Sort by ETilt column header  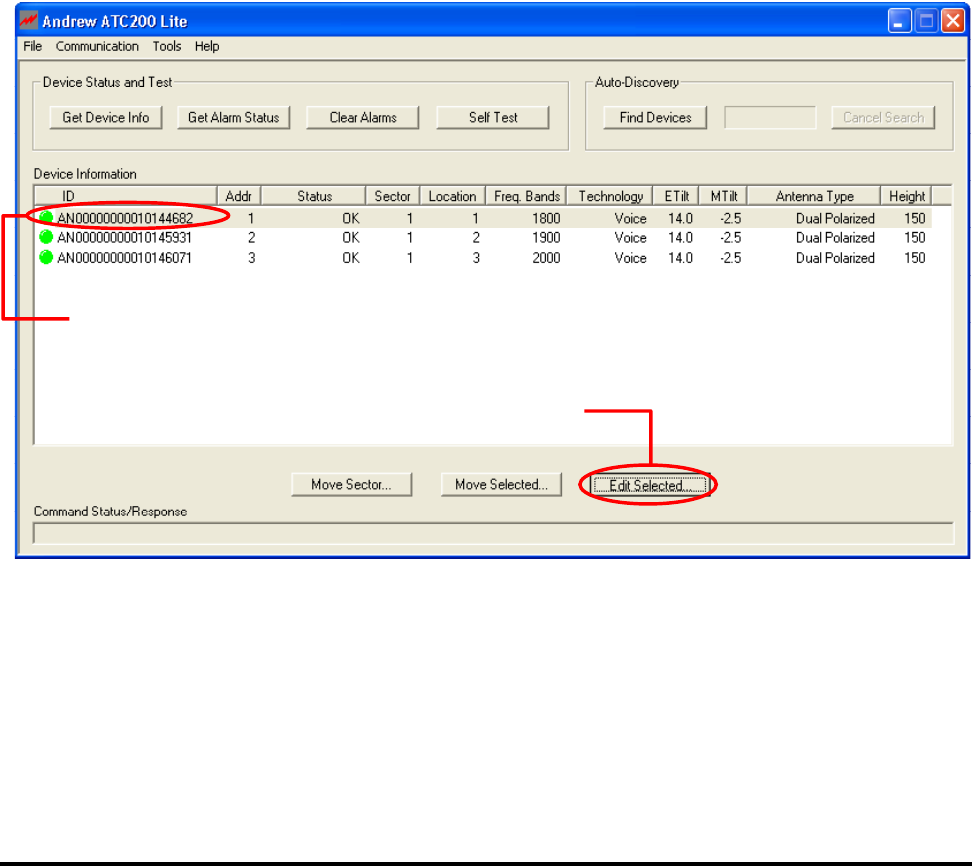(x=676, y=196)
